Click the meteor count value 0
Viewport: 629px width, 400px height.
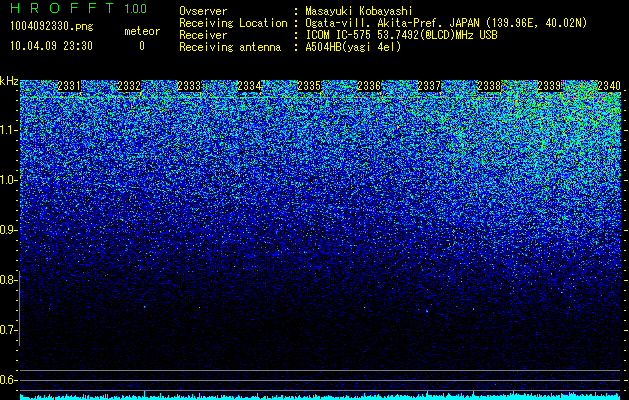[142, 46]
